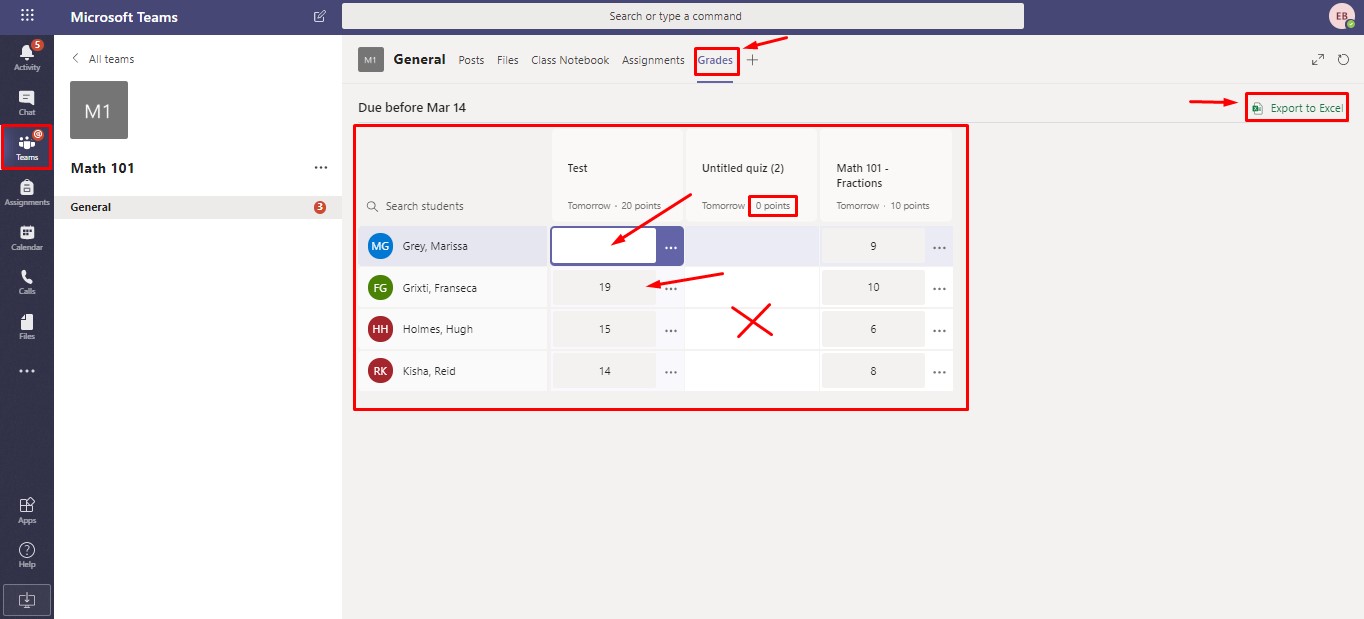Image resolution: width=1364 pixels, height=619 pixels.
Task: Edit Kisha, Reid Test grade 14
Action: coord(604,371)
